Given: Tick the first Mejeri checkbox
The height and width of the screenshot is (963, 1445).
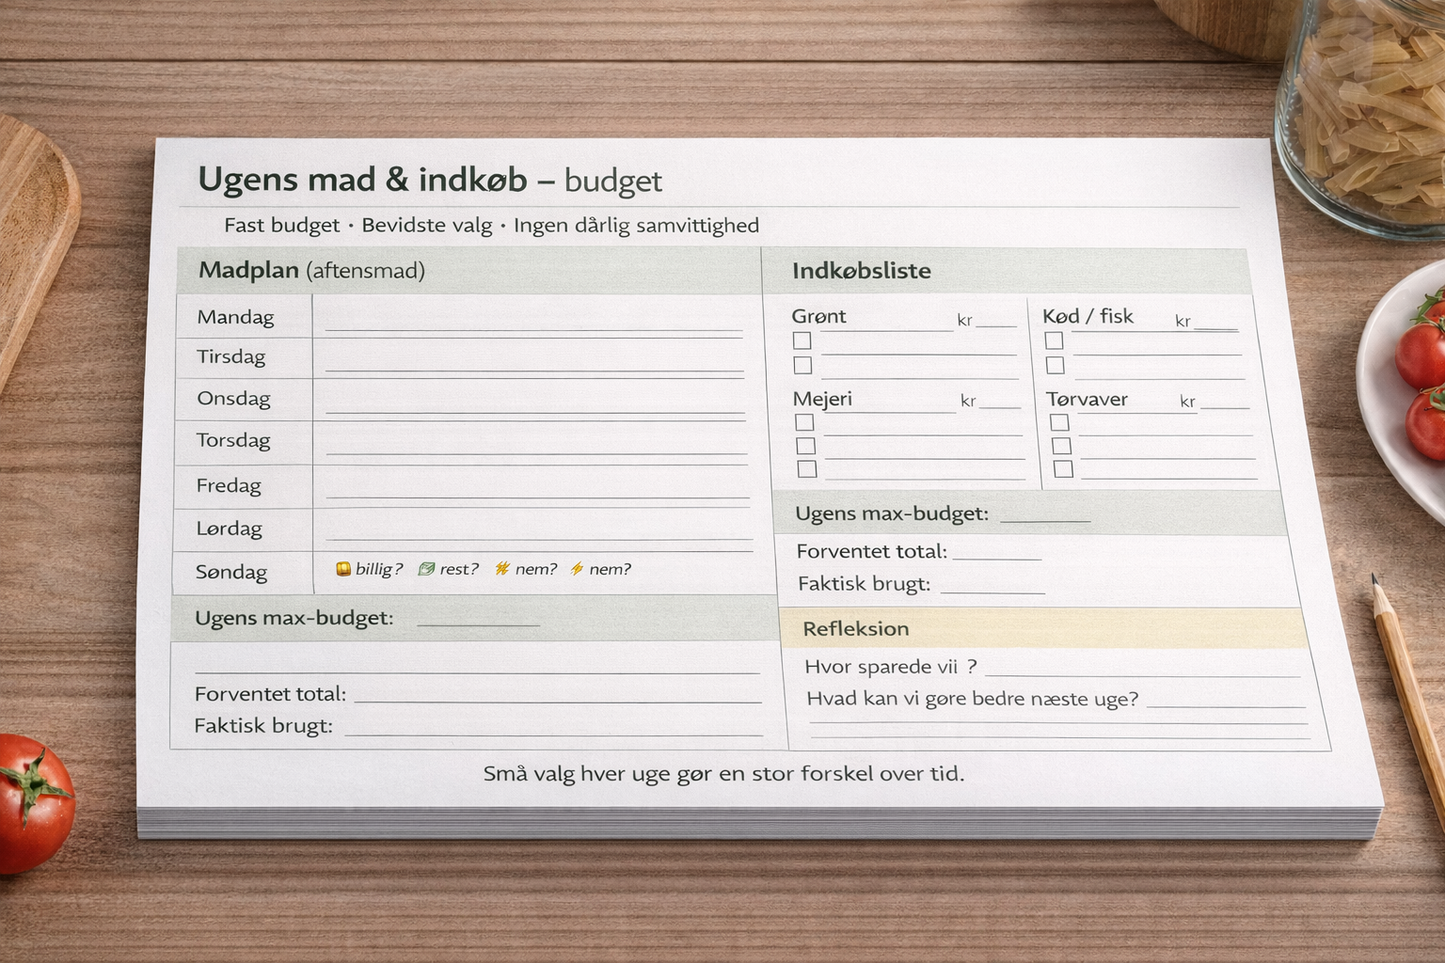Looking at the screenshot, I should [804, 422].
